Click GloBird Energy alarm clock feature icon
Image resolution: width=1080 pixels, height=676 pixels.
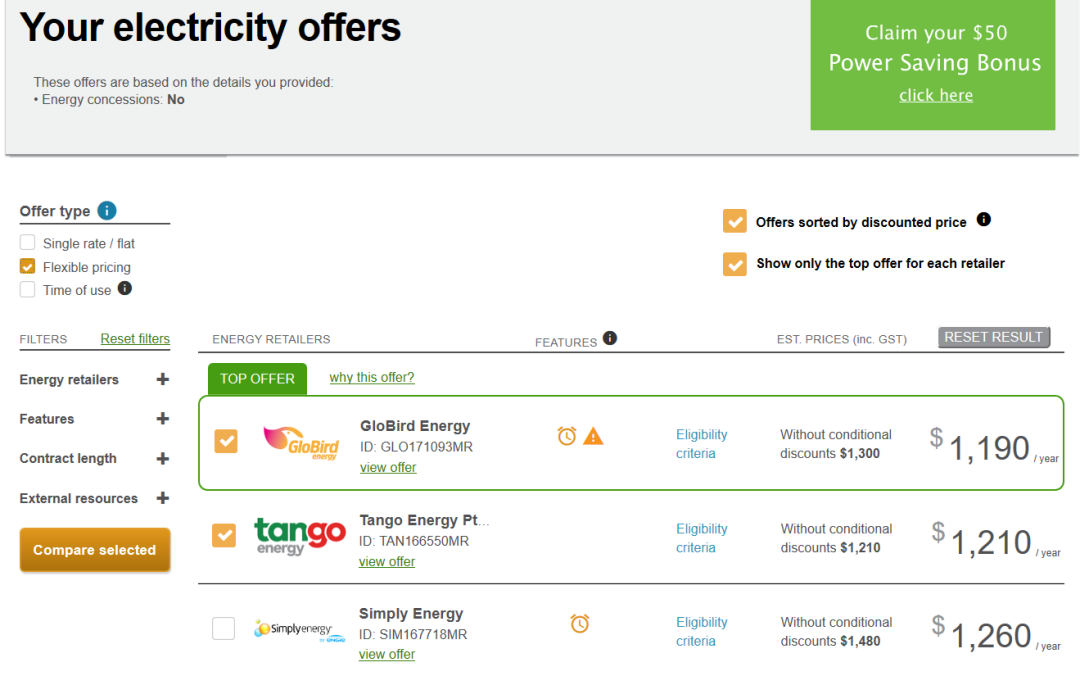click(566, 436)
